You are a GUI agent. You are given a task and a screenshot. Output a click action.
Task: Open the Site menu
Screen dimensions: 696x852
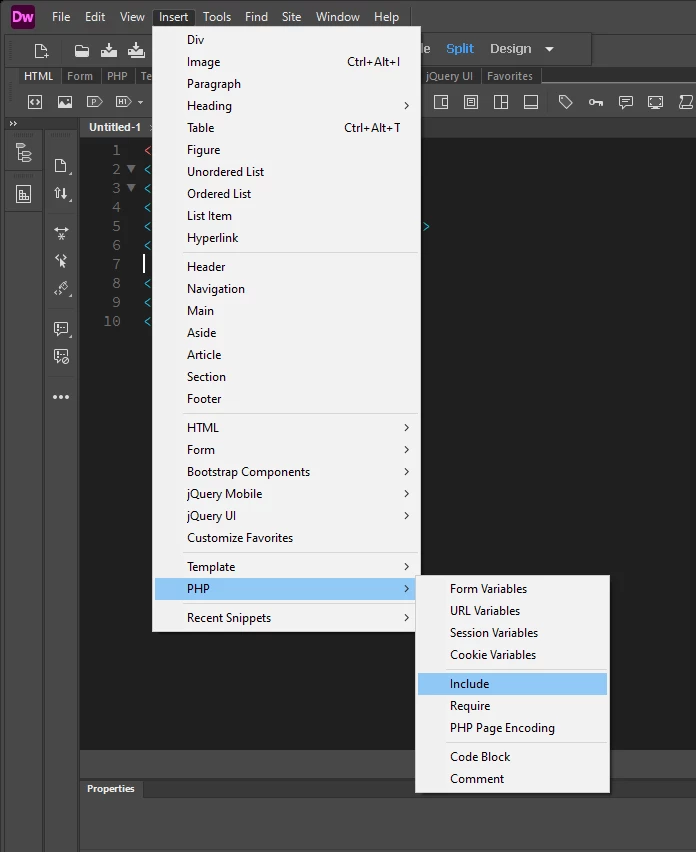(x=291, y=17)
